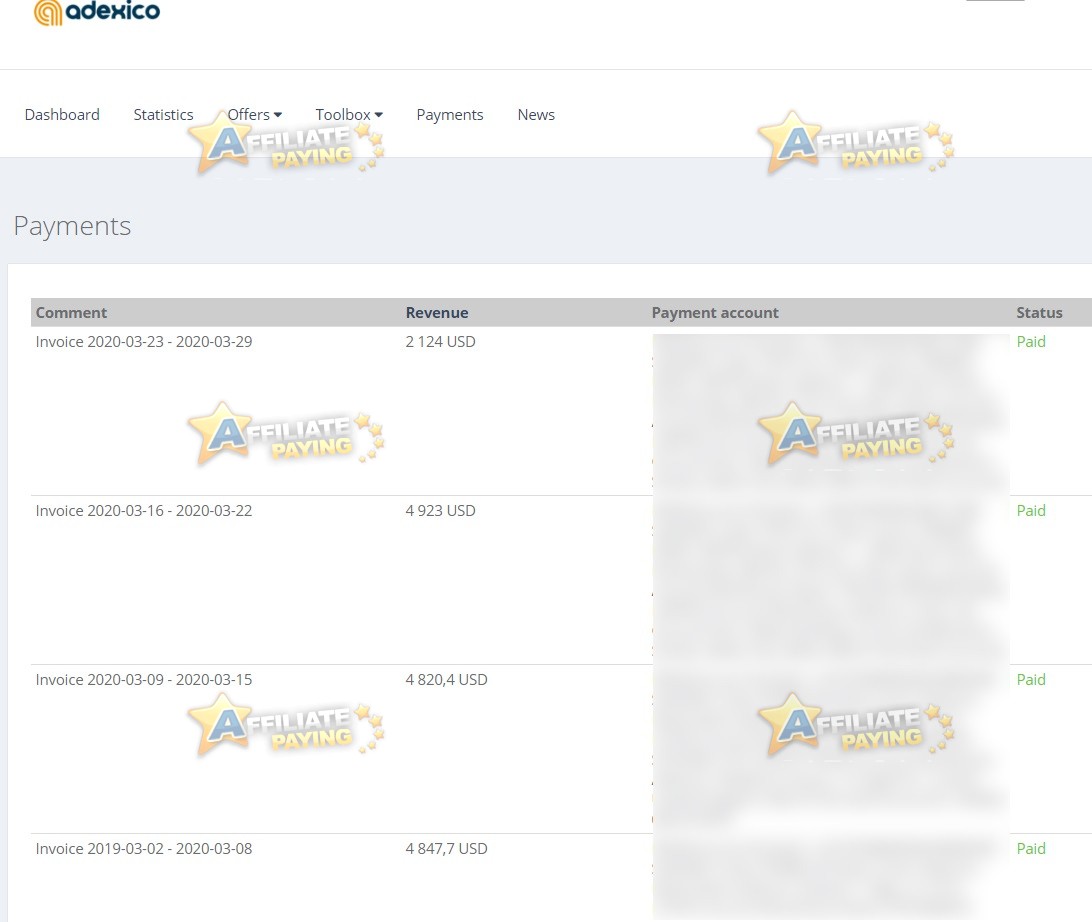Click the Payments page heading
Viewport: 1092px width, 922px height.
[72, 226]
